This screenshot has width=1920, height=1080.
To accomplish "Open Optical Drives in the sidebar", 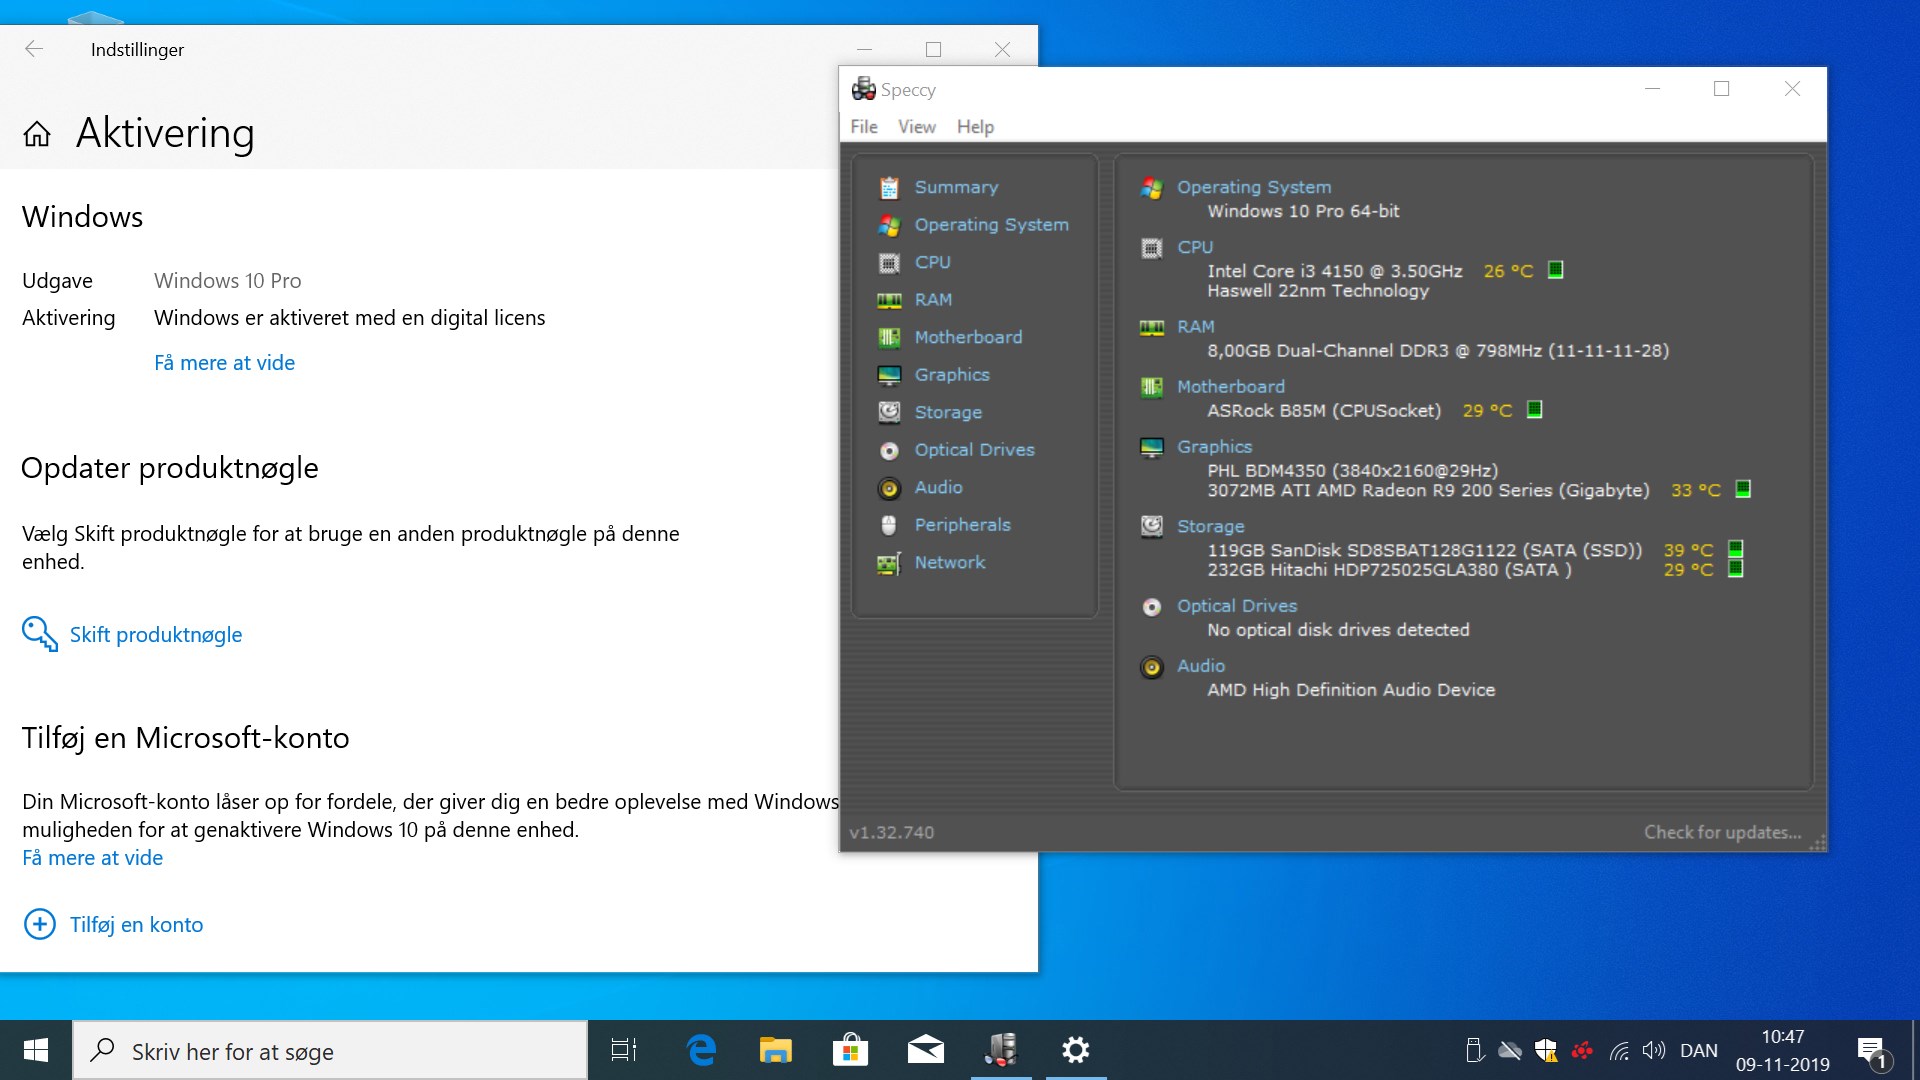I will 974,450.
